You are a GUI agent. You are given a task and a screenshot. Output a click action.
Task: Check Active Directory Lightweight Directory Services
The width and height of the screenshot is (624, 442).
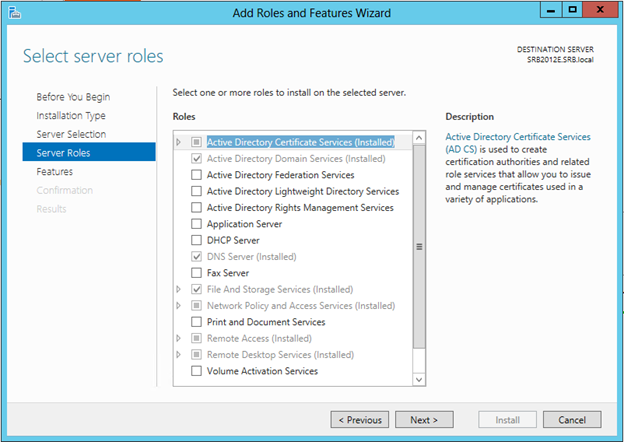tap(196, 191)
